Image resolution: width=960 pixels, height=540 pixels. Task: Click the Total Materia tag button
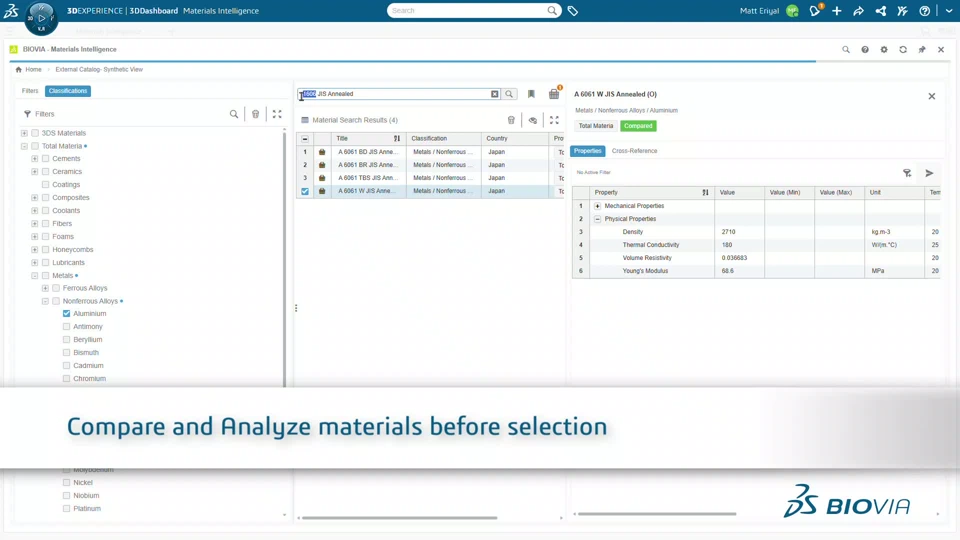tap(596, 126)
